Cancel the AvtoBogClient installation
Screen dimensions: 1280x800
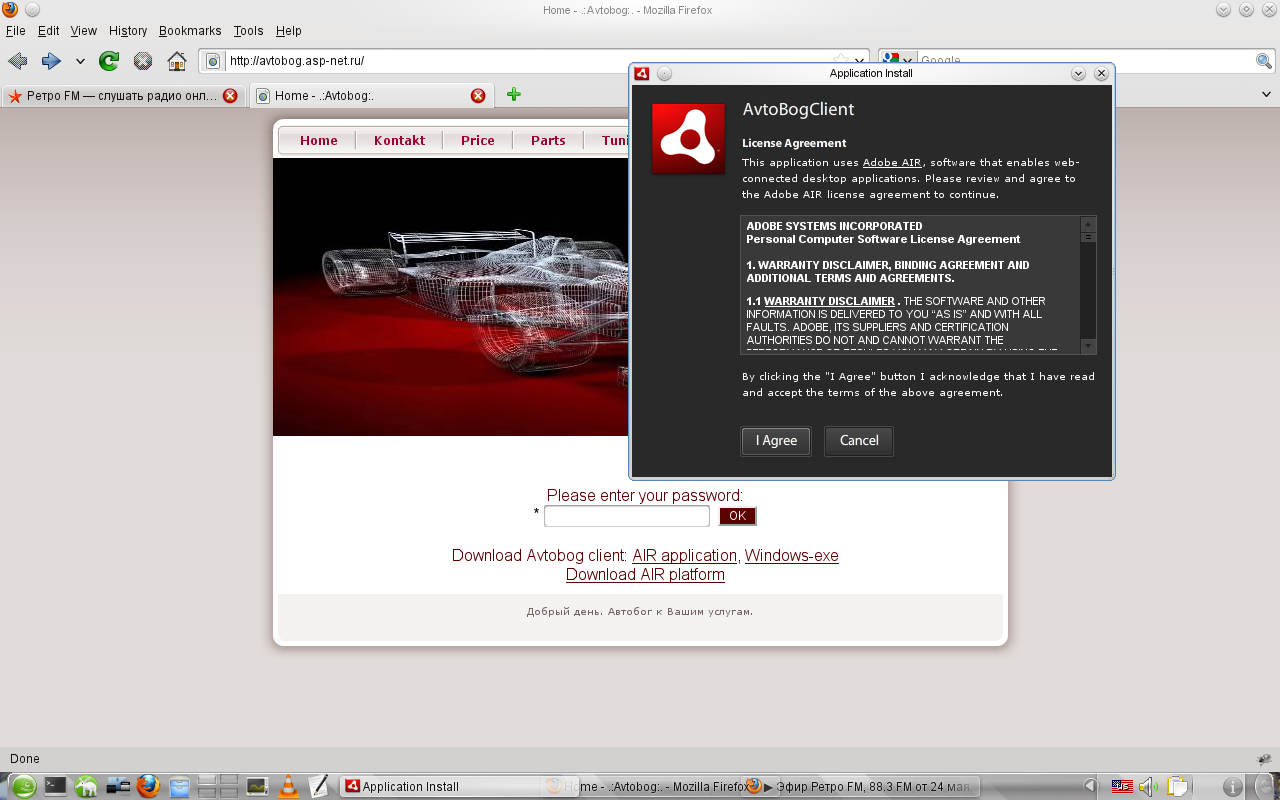tap(859, 441)
